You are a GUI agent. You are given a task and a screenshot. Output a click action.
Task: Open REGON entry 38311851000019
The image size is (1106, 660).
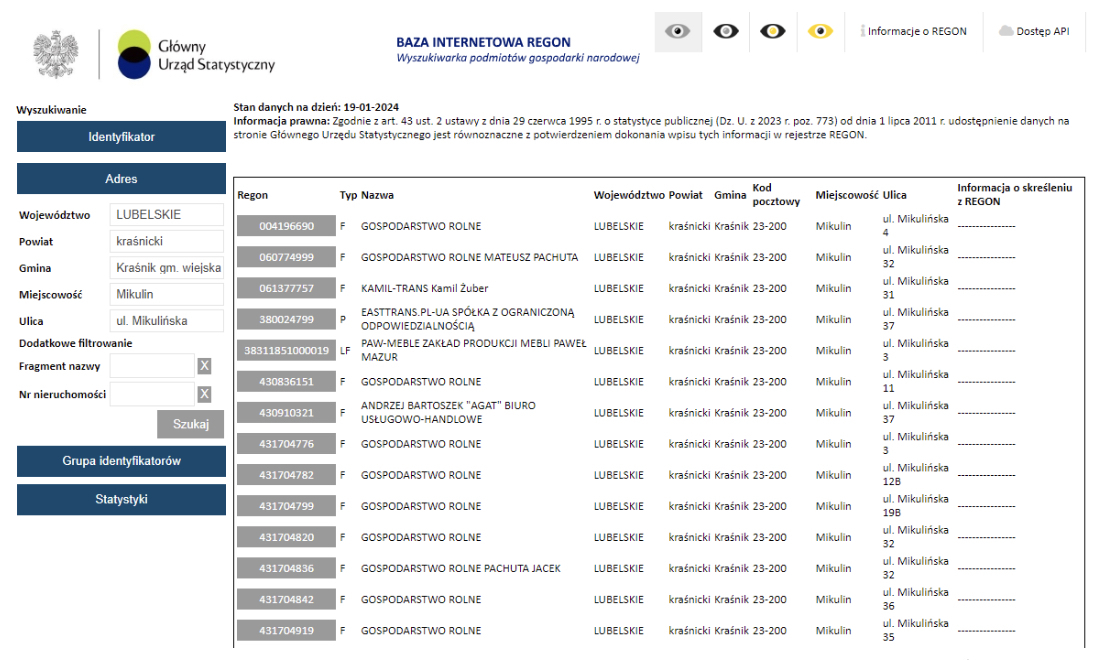pos(286,351)
